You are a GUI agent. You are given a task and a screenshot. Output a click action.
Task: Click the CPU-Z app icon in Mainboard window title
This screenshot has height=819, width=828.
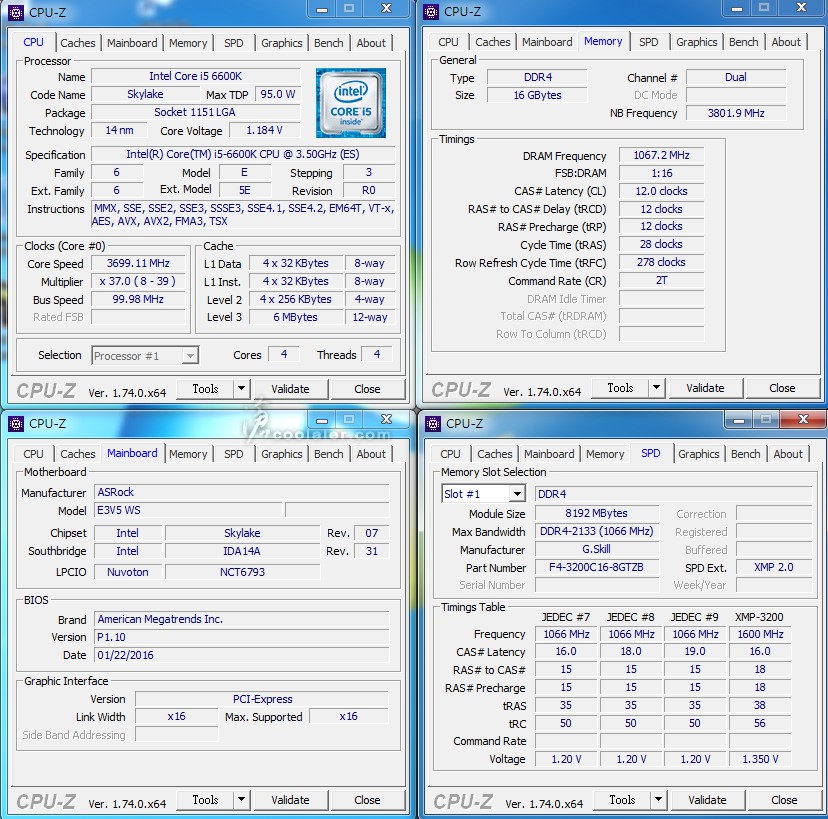[16, 423]
